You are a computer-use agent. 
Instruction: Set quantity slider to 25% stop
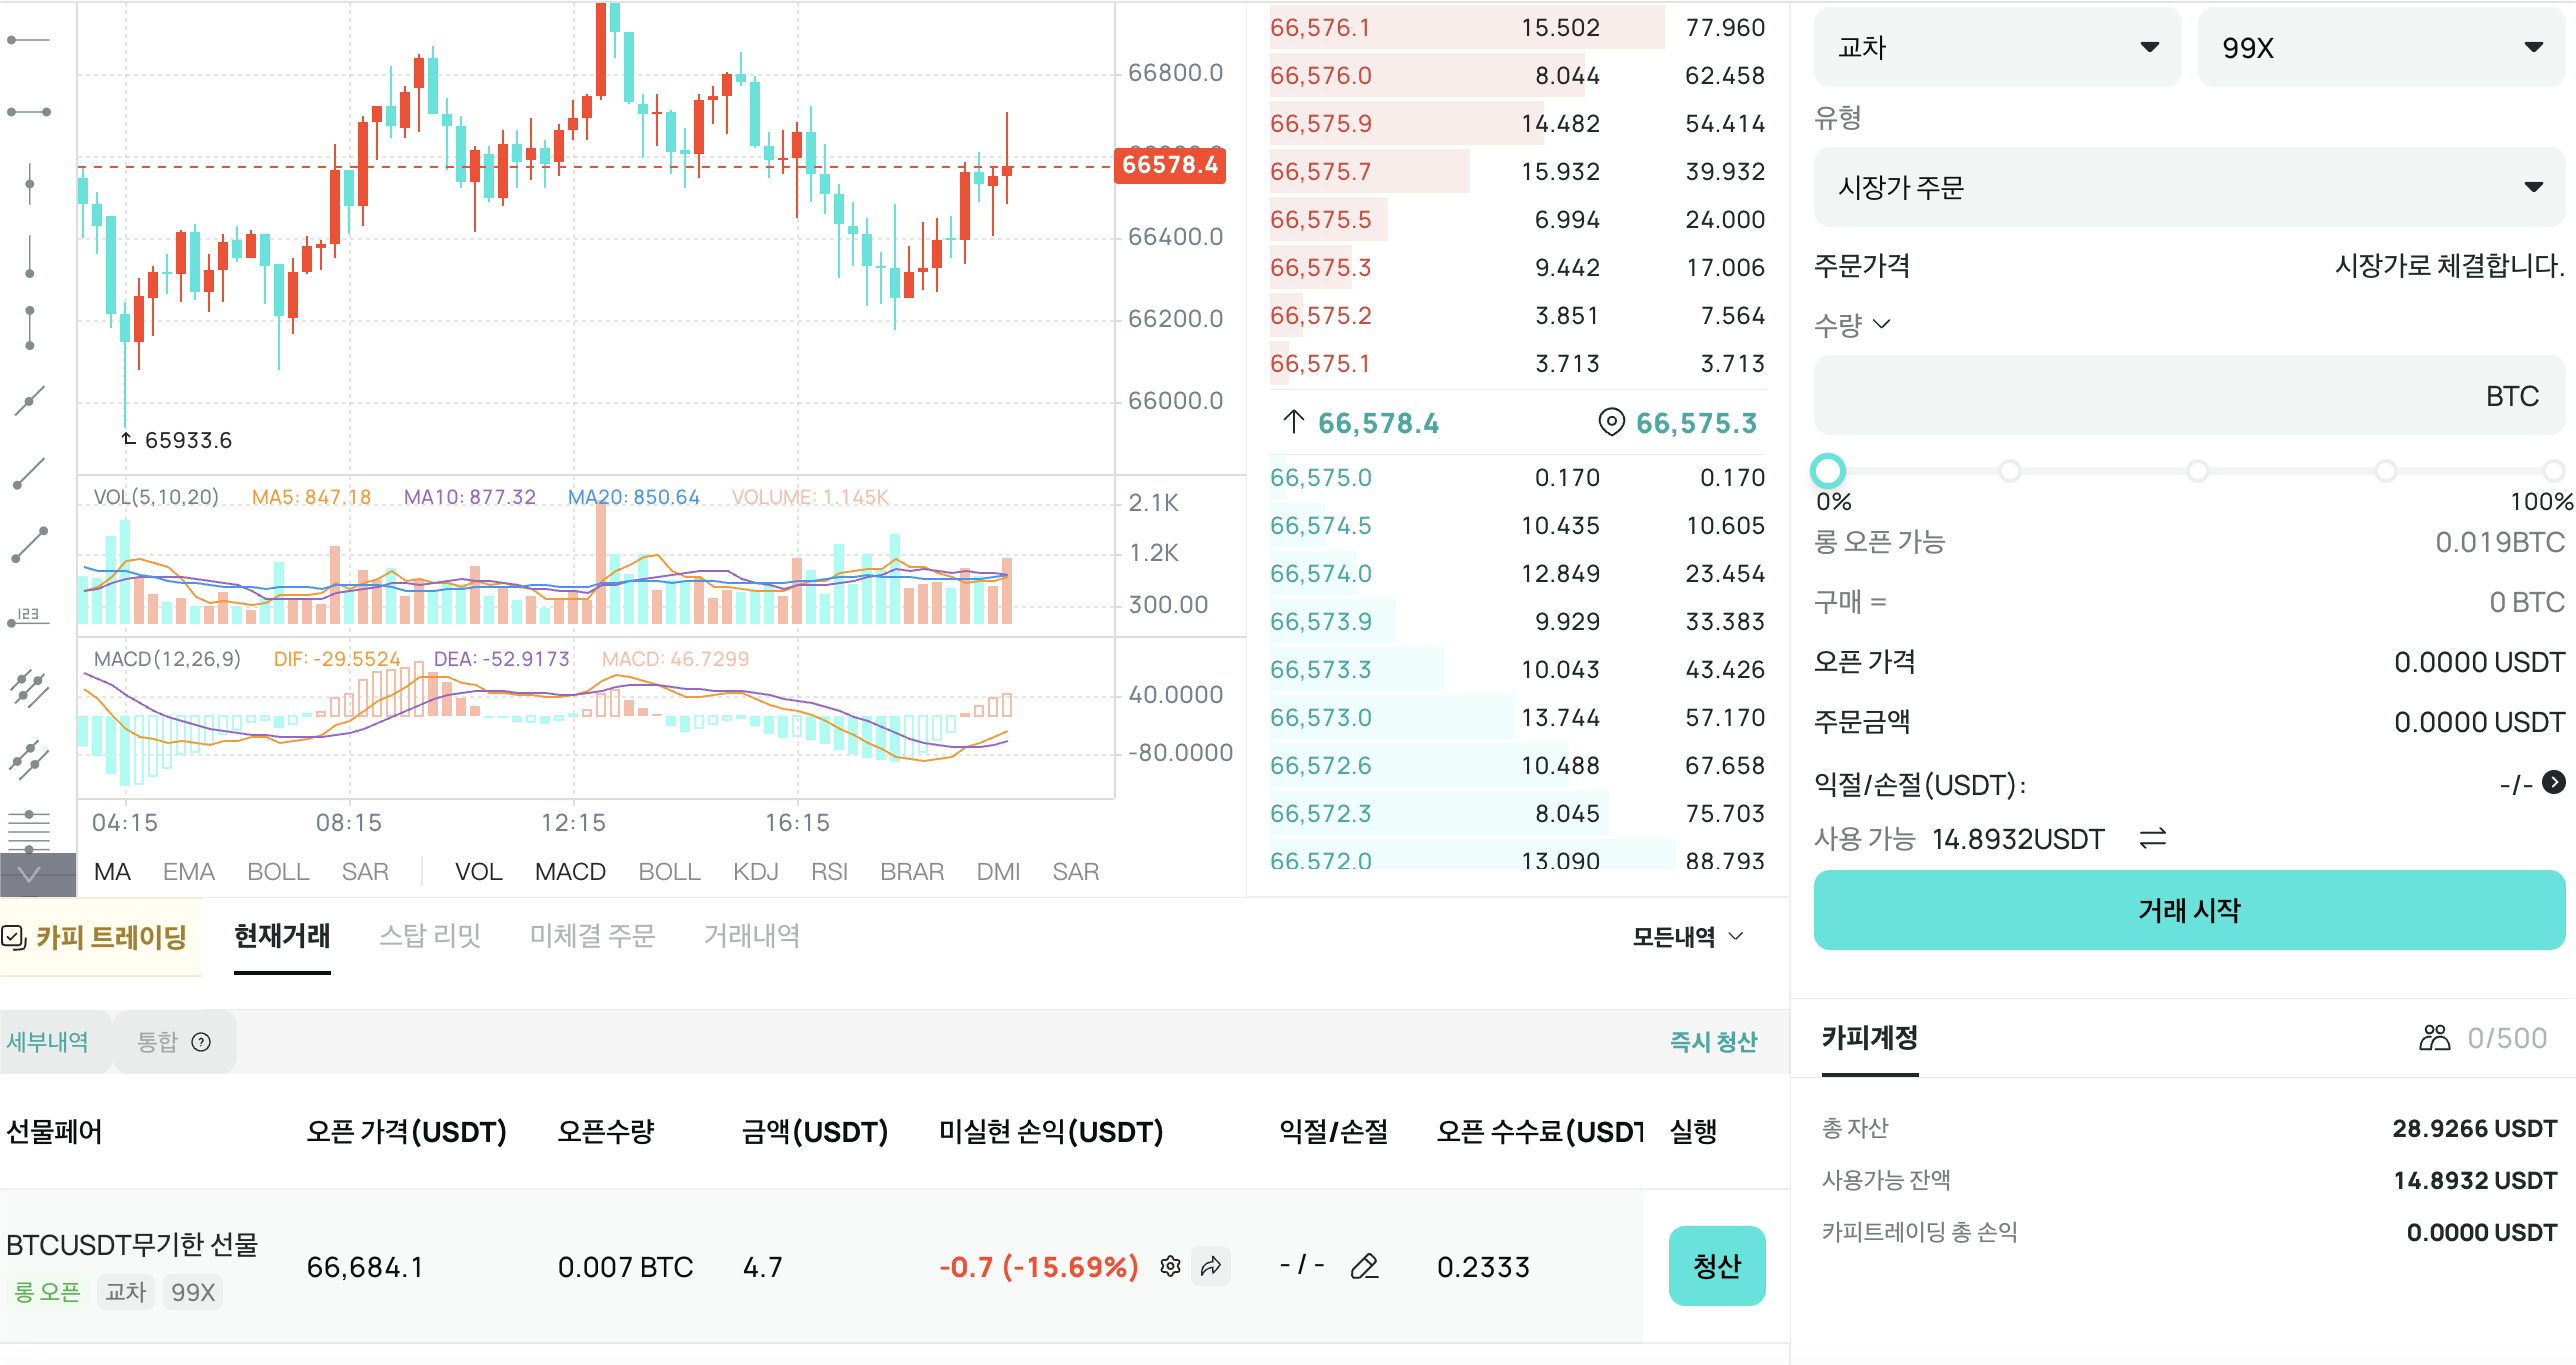coord(2009,470)
